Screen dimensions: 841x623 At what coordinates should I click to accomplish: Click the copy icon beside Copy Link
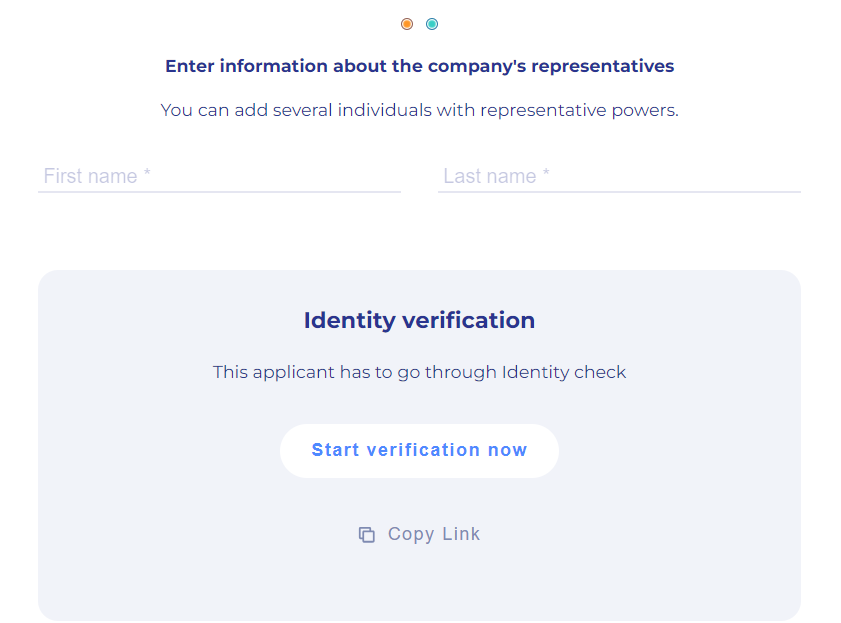coord(367,535)
